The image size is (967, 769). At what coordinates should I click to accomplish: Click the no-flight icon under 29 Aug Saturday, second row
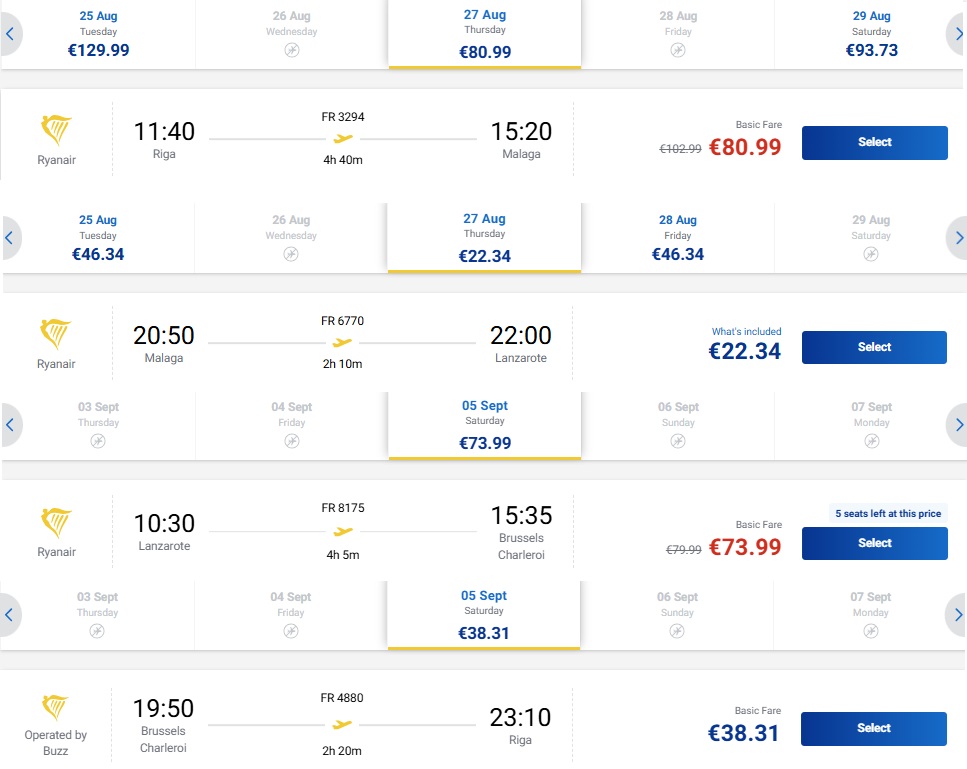[871, 254]
